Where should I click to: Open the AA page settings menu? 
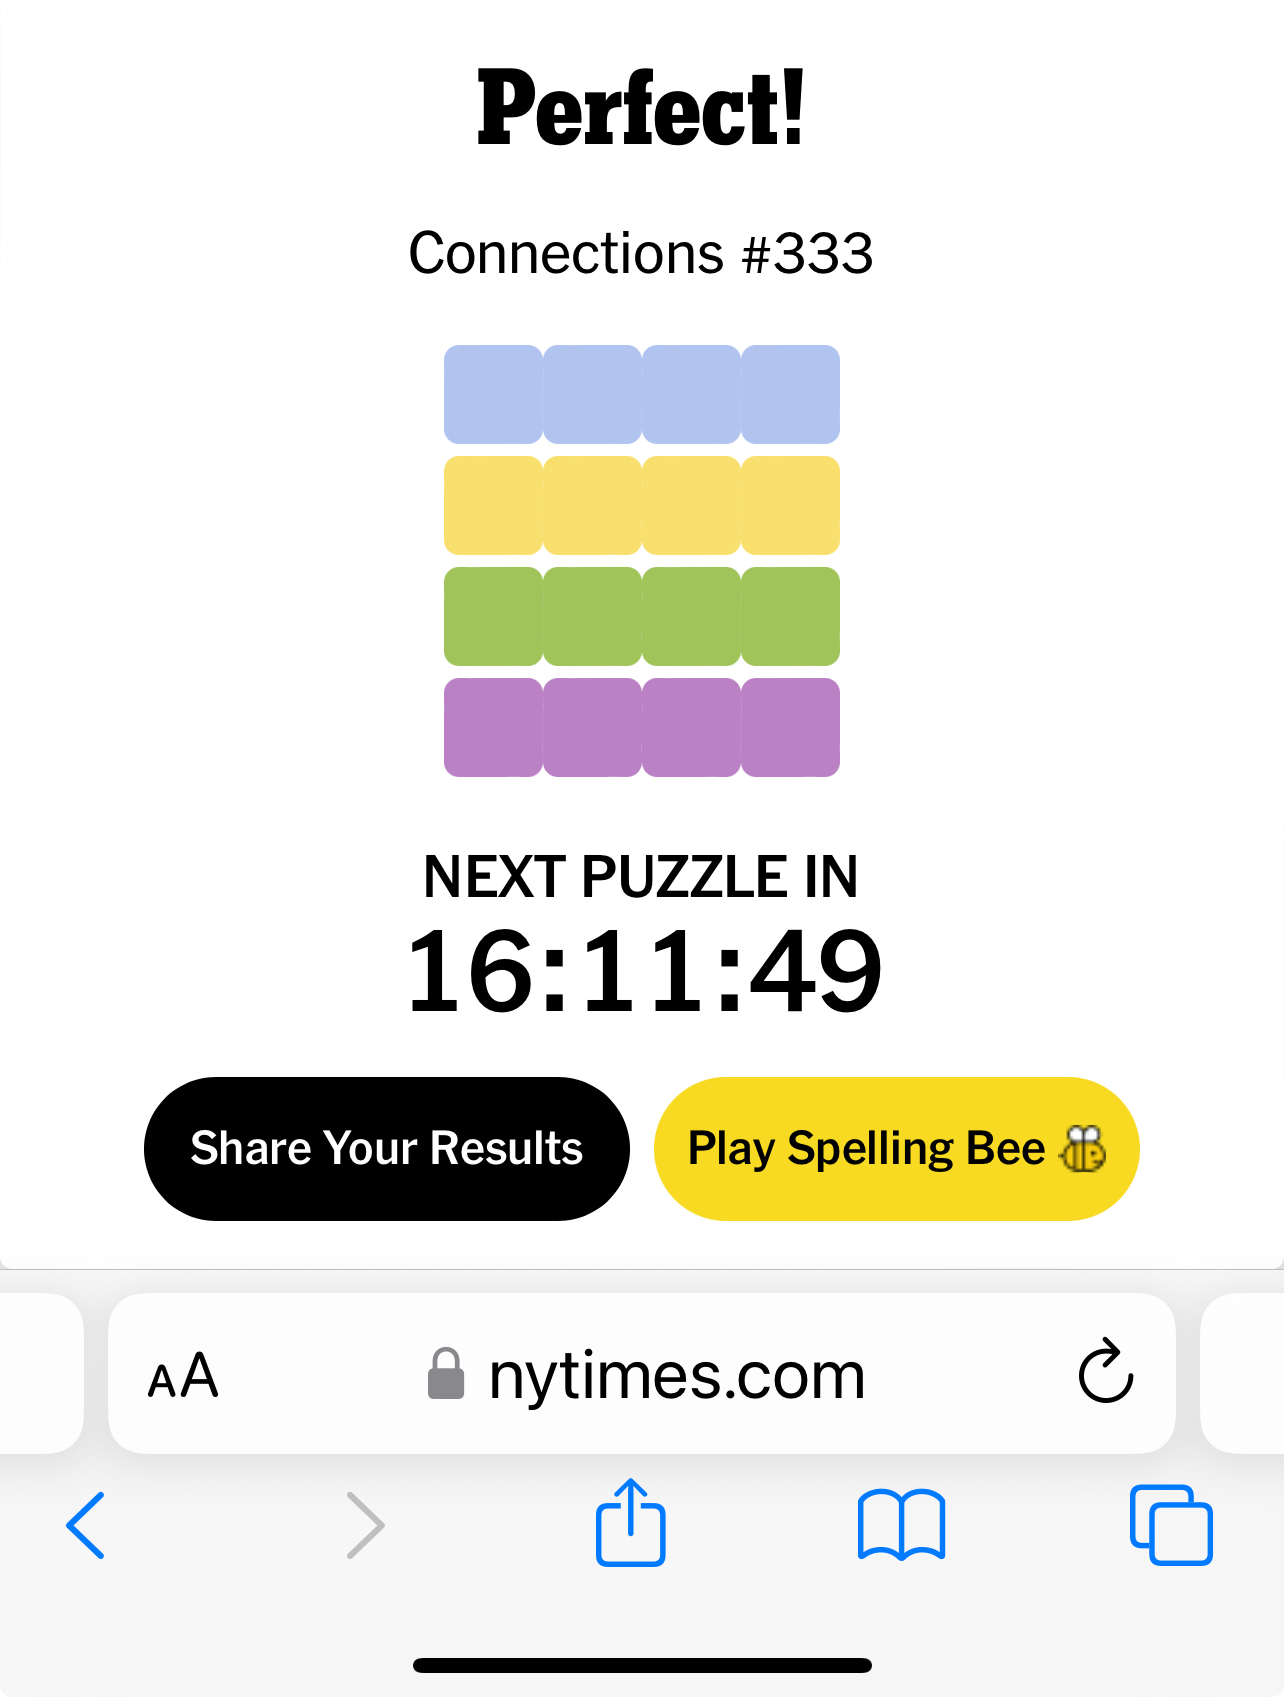pyautogui.click(x=183, y=1375)
